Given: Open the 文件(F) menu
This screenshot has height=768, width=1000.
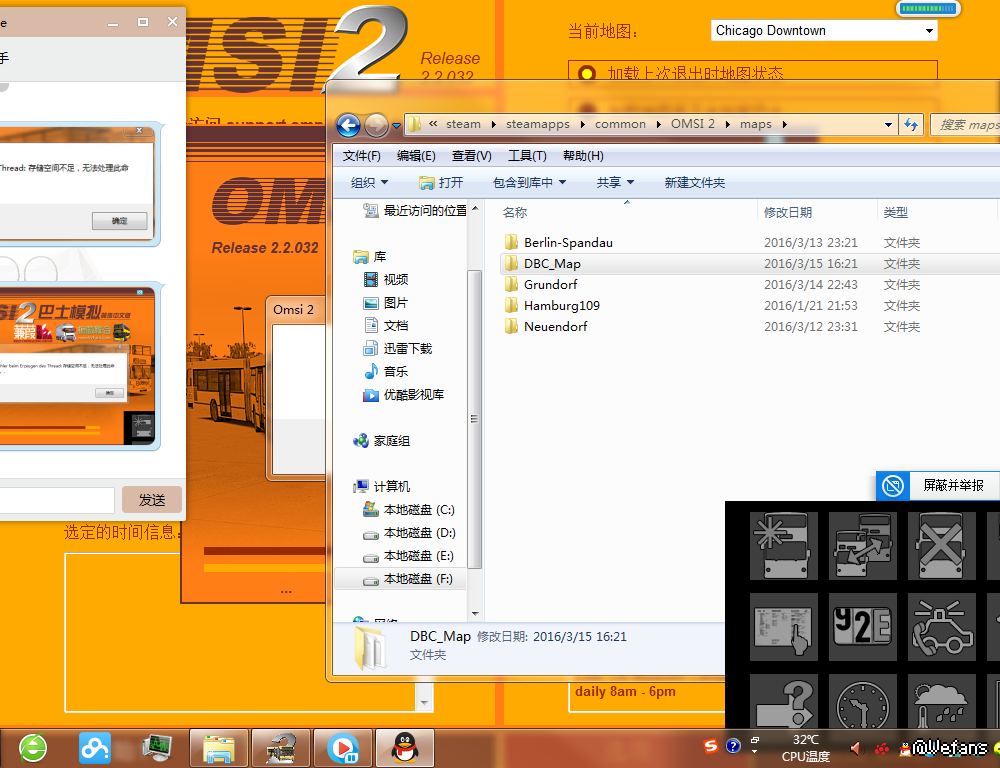Looking at the screenshot, I should tap(361, 156).
